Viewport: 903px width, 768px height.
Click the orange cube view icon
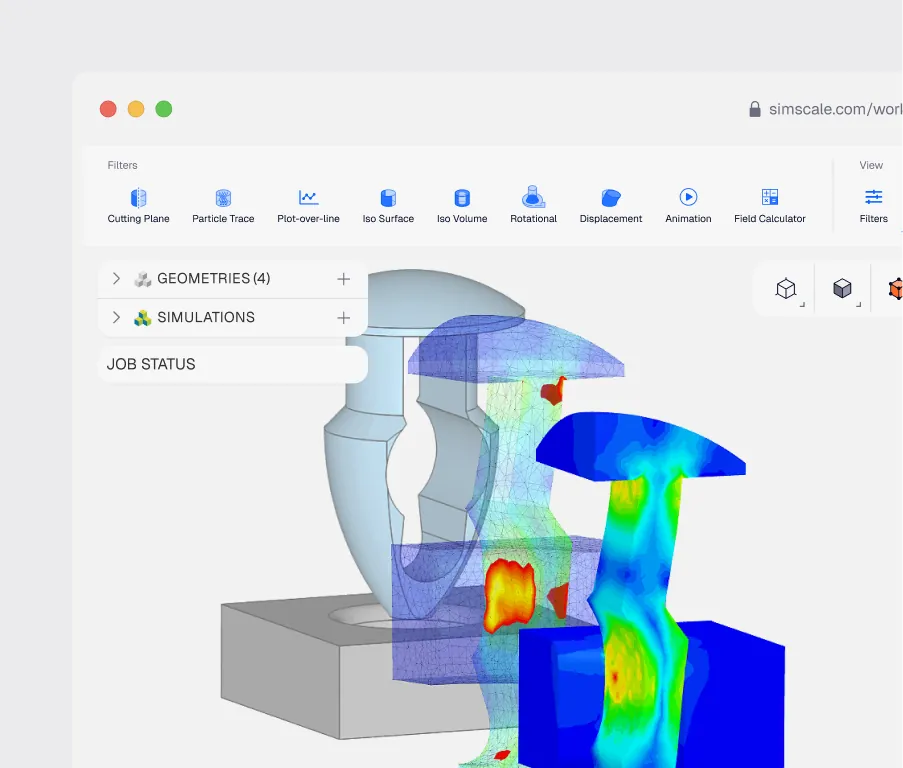896,288
